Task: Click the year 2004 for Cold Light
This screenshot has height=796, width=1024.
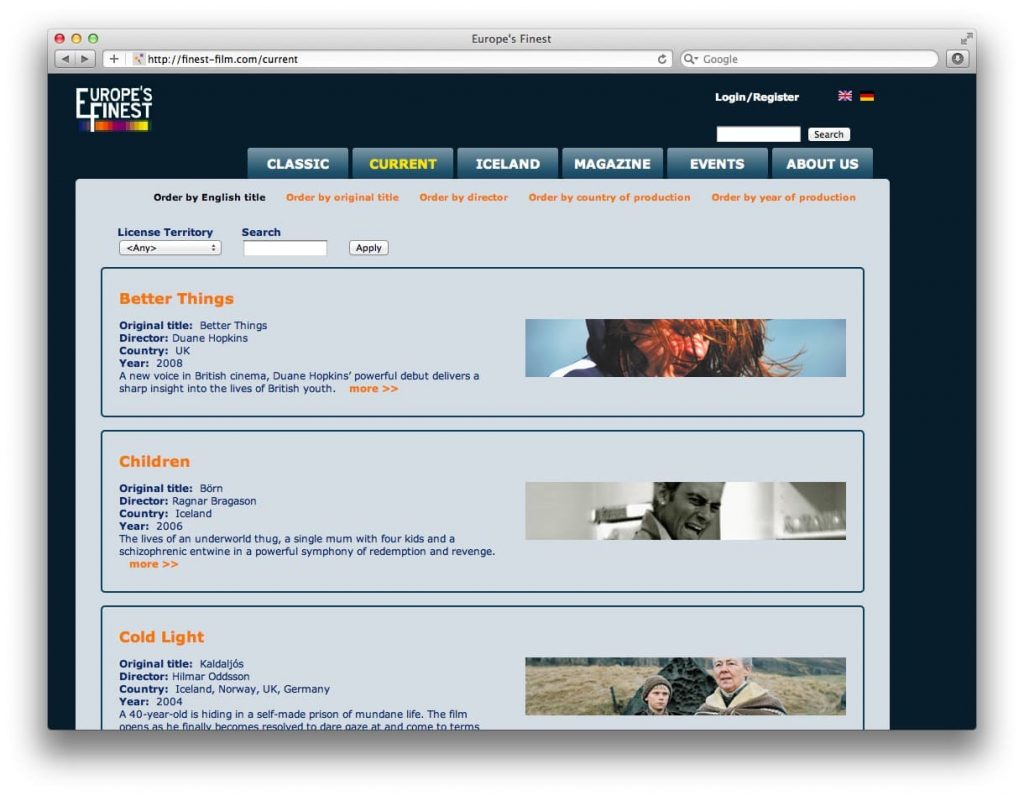Action: [169, 701]
